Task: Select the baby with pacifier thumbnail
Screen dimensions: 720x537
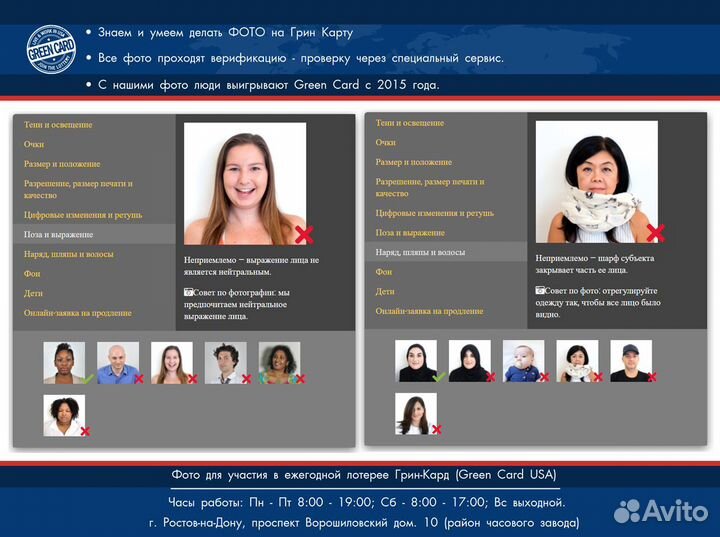Action: coord(523,361)
